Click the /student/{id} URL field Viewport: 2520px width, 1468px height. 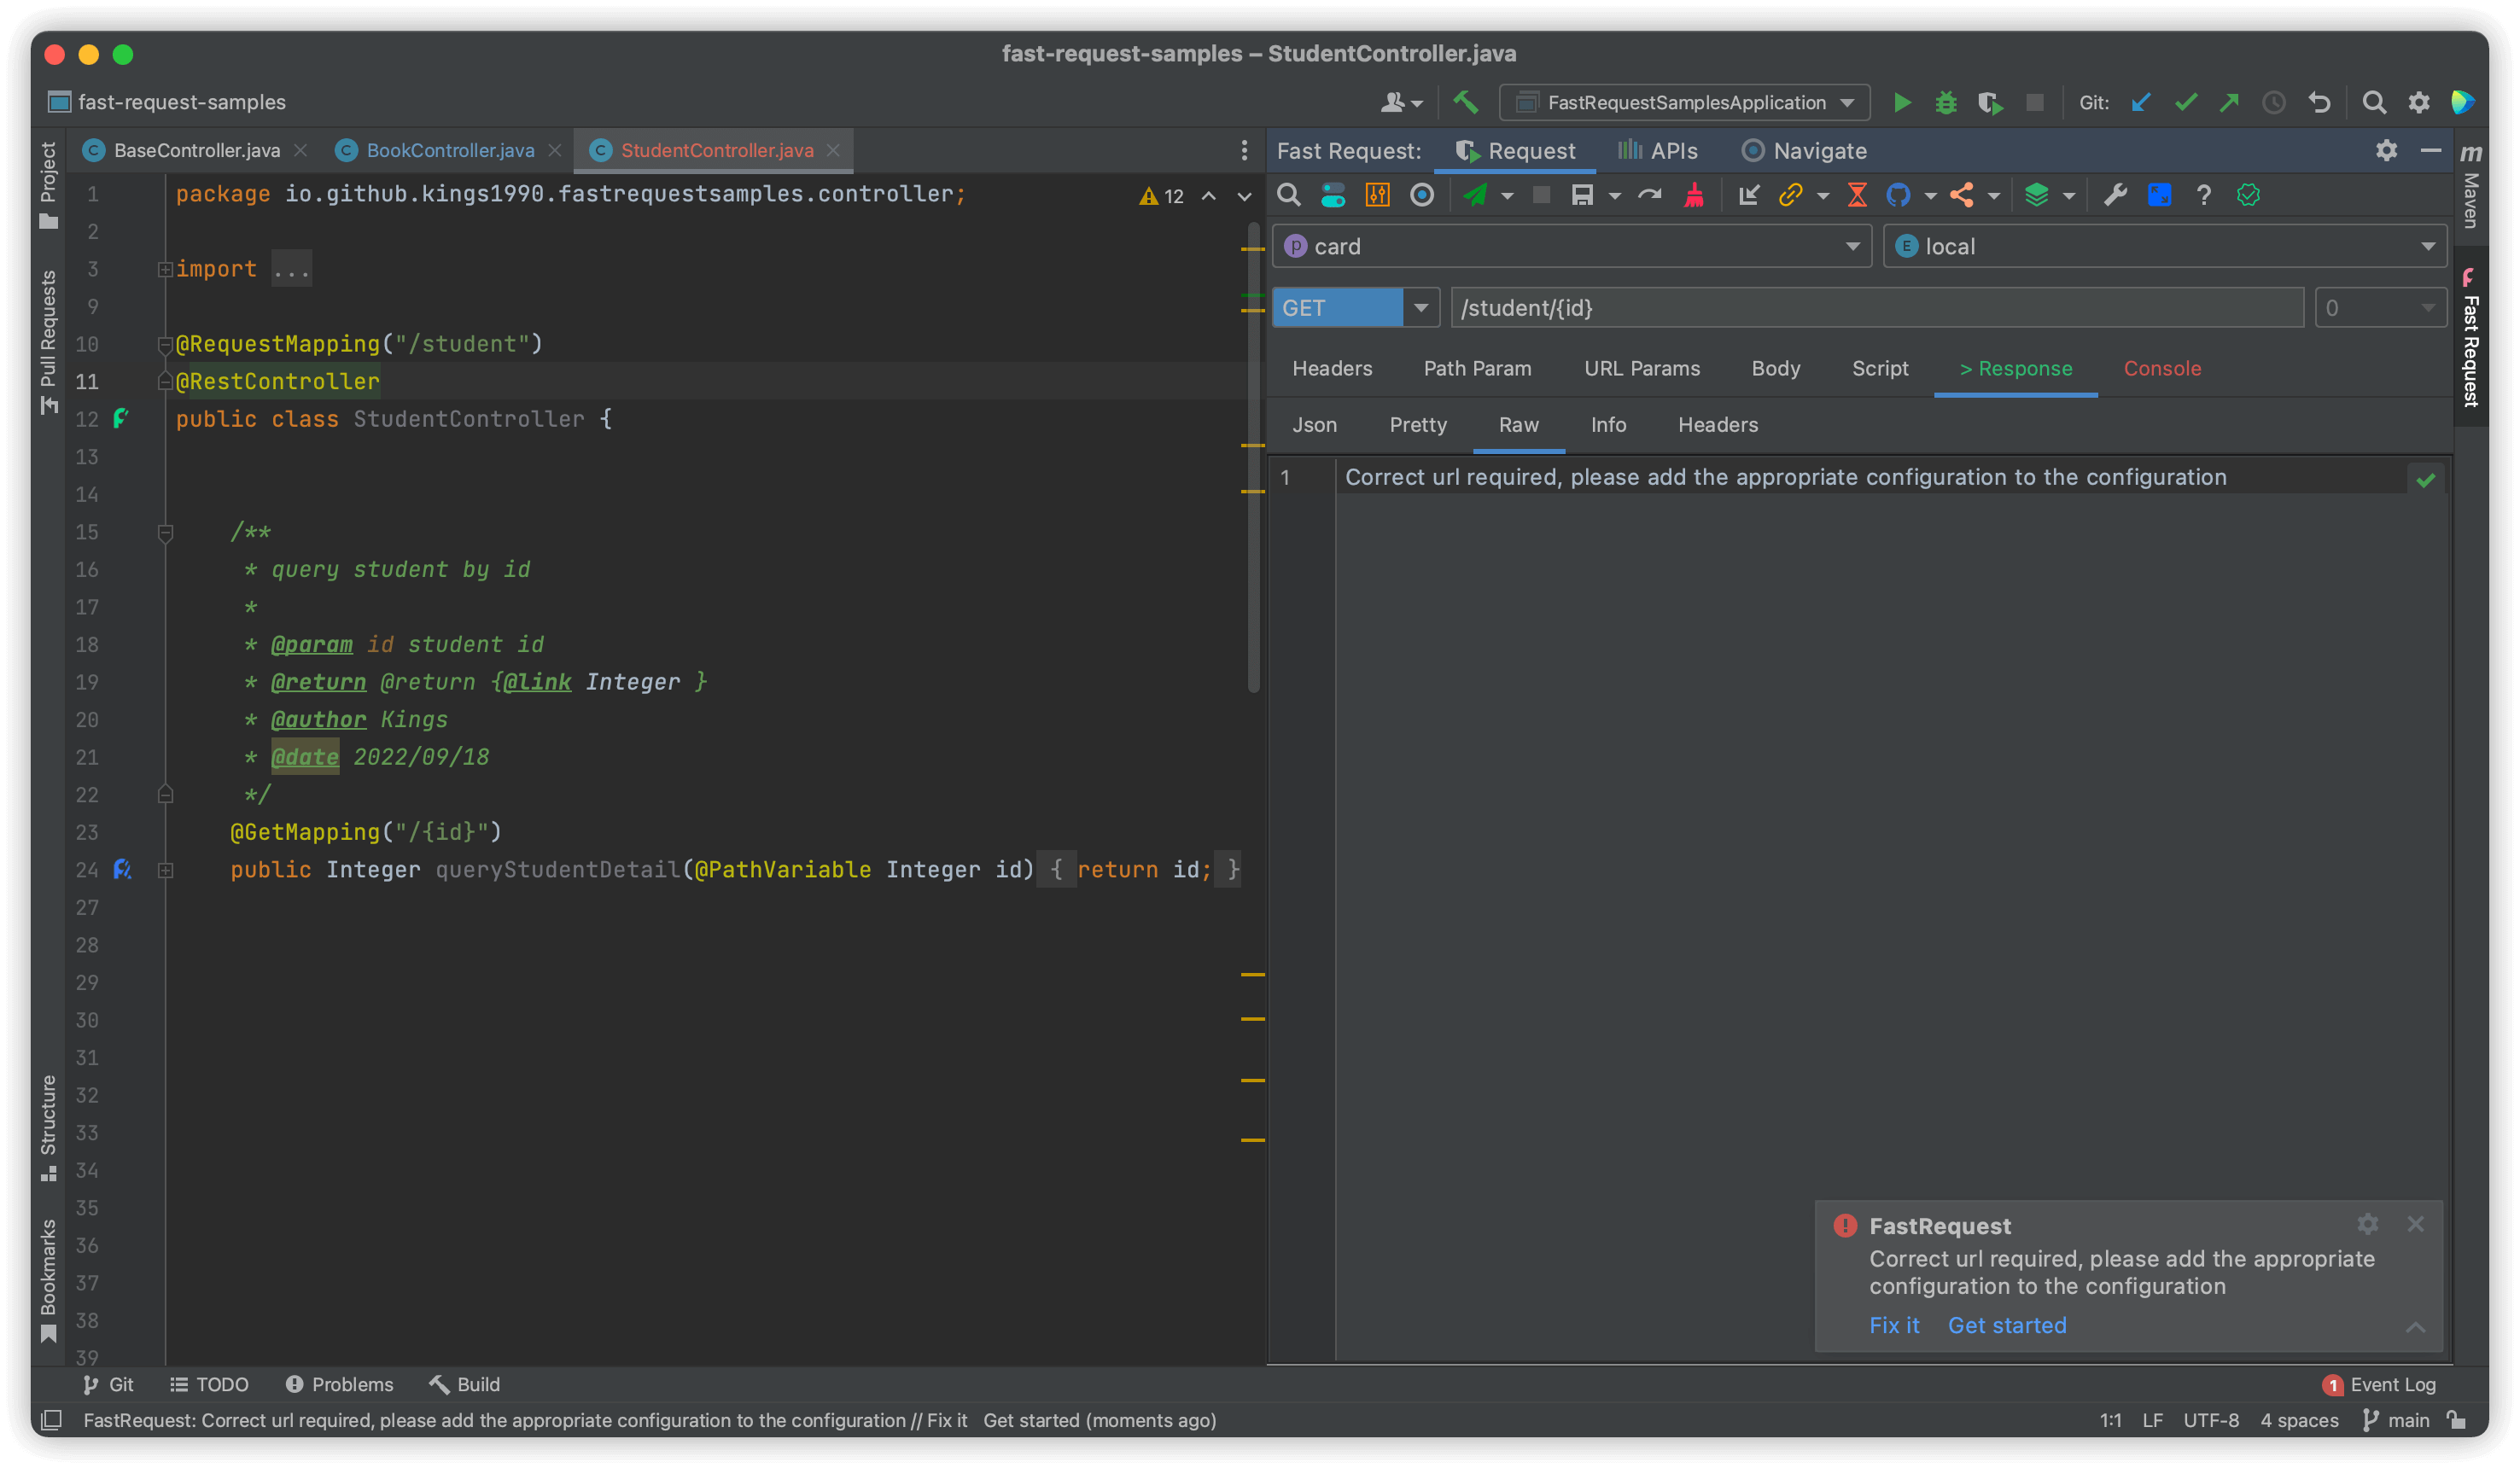pos(1876,308)
